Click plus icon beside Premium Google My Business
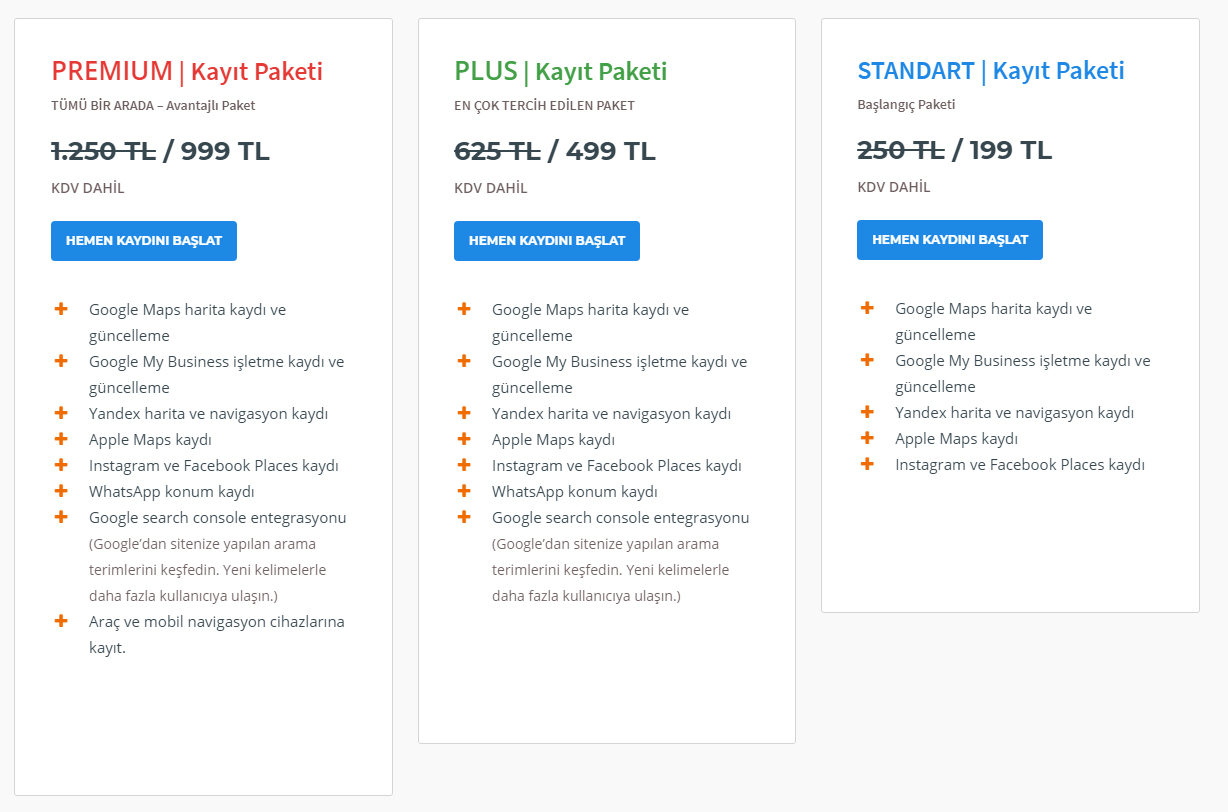Viewport: 1228px width, 812px height. 61,361
